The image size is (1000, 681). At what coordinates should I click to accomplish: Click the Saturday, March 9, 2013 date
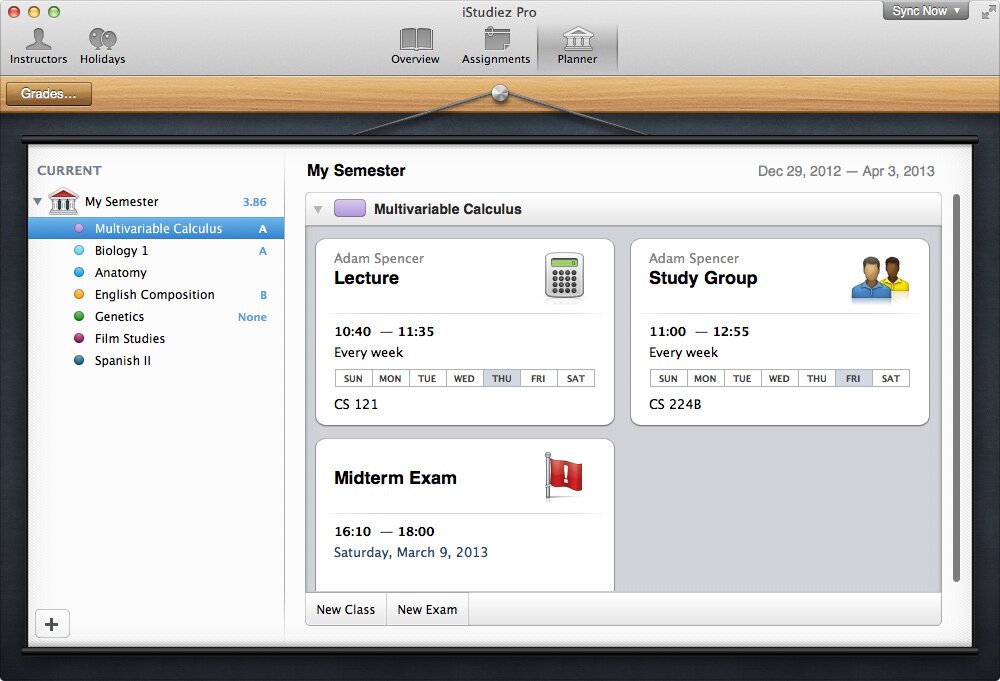coord(411,552)
